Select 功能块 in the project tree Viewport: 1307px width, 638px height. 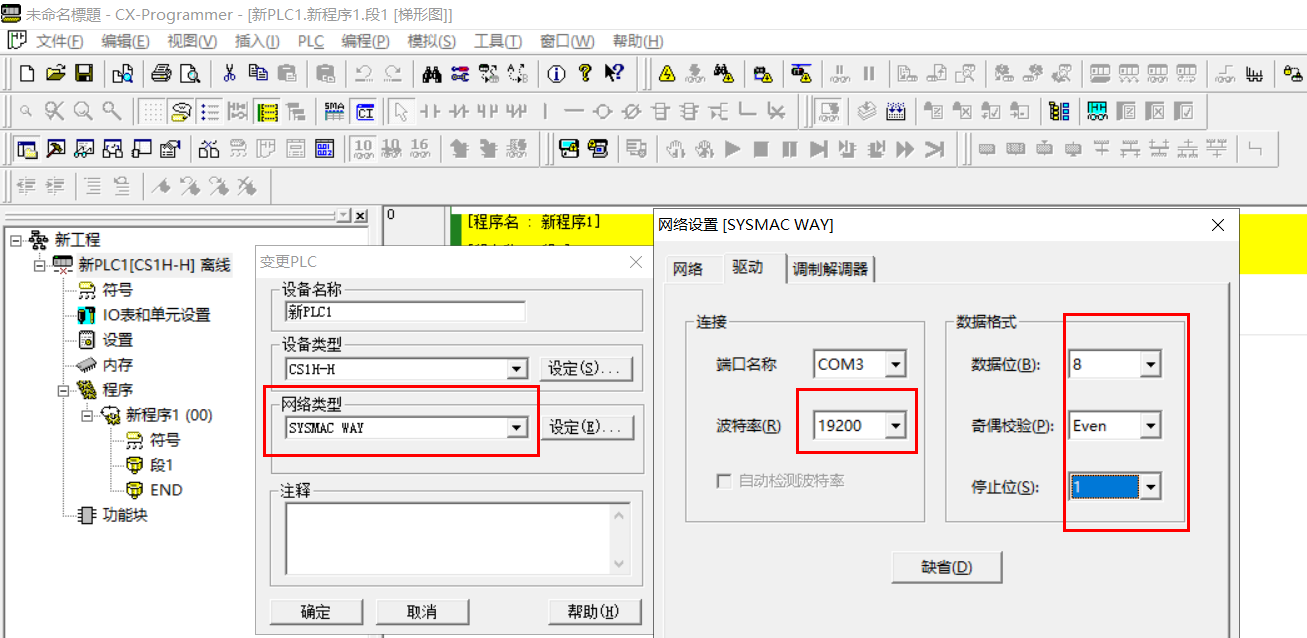[125, 515]
